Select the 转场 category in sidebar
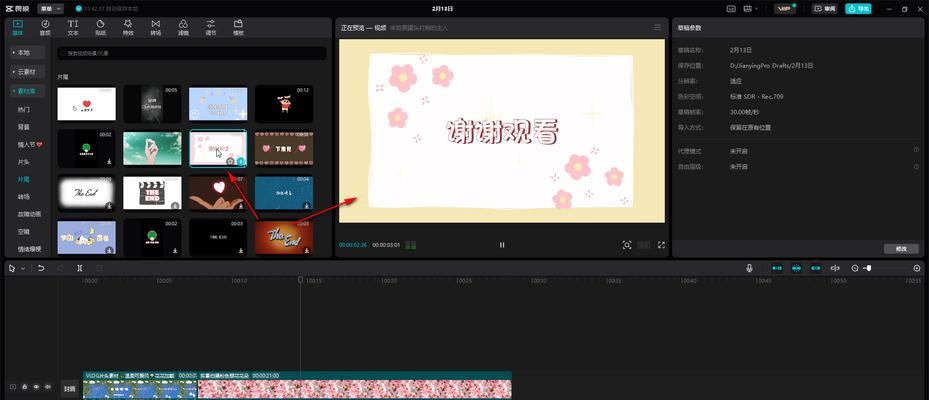The image size is (929, 400). [x=24, y=197]
